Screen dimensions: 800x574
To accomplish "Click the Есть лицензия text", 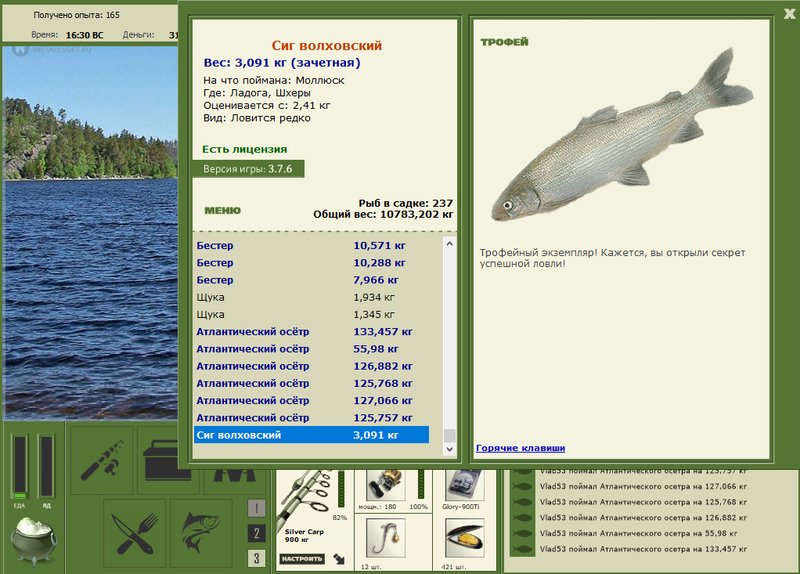I will [x=244, y=149].
